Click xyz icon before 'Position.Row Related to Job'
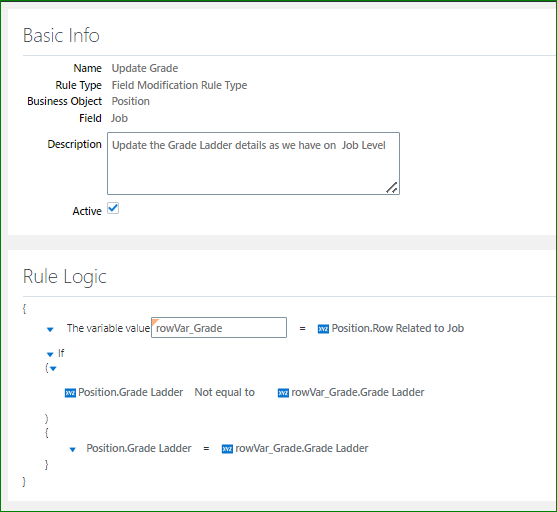This screenshot has width=557, height=512. point(323,329)
